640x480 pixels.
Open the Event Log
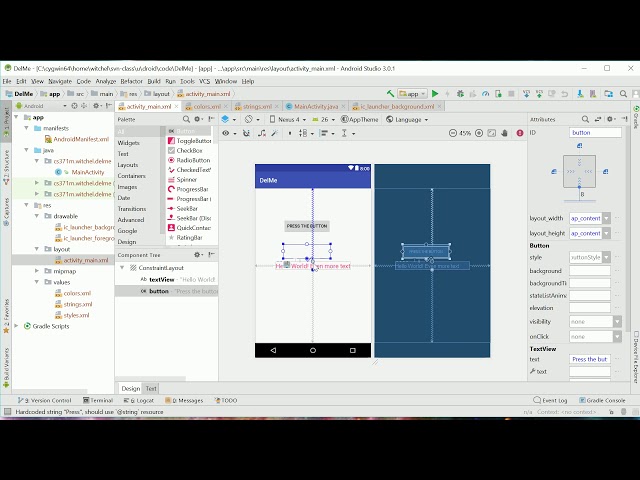tap(551, 400)
